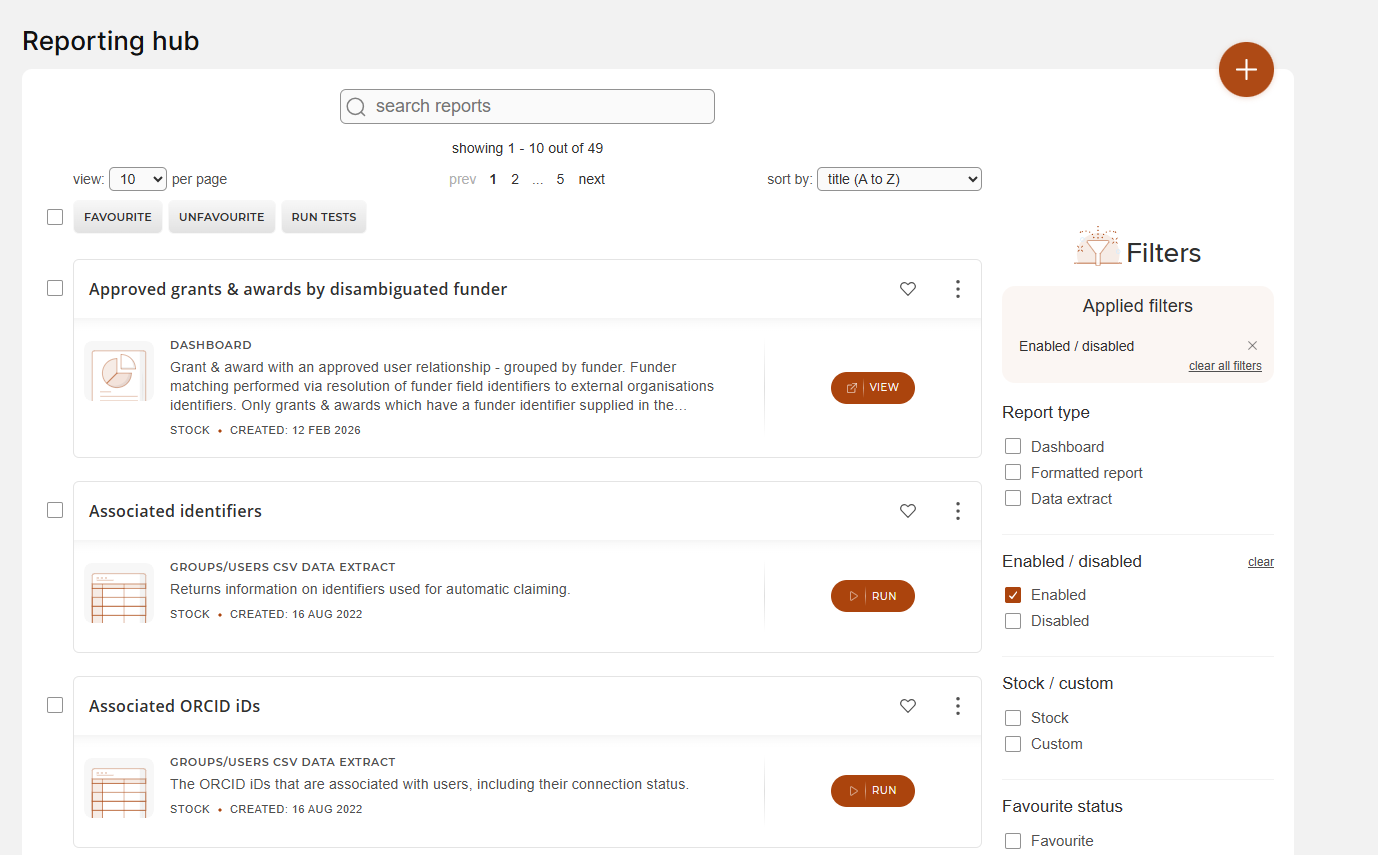Check the Dashboard report type filter
Viewport: 1378px width, 855px height.
pos(1013,447)
